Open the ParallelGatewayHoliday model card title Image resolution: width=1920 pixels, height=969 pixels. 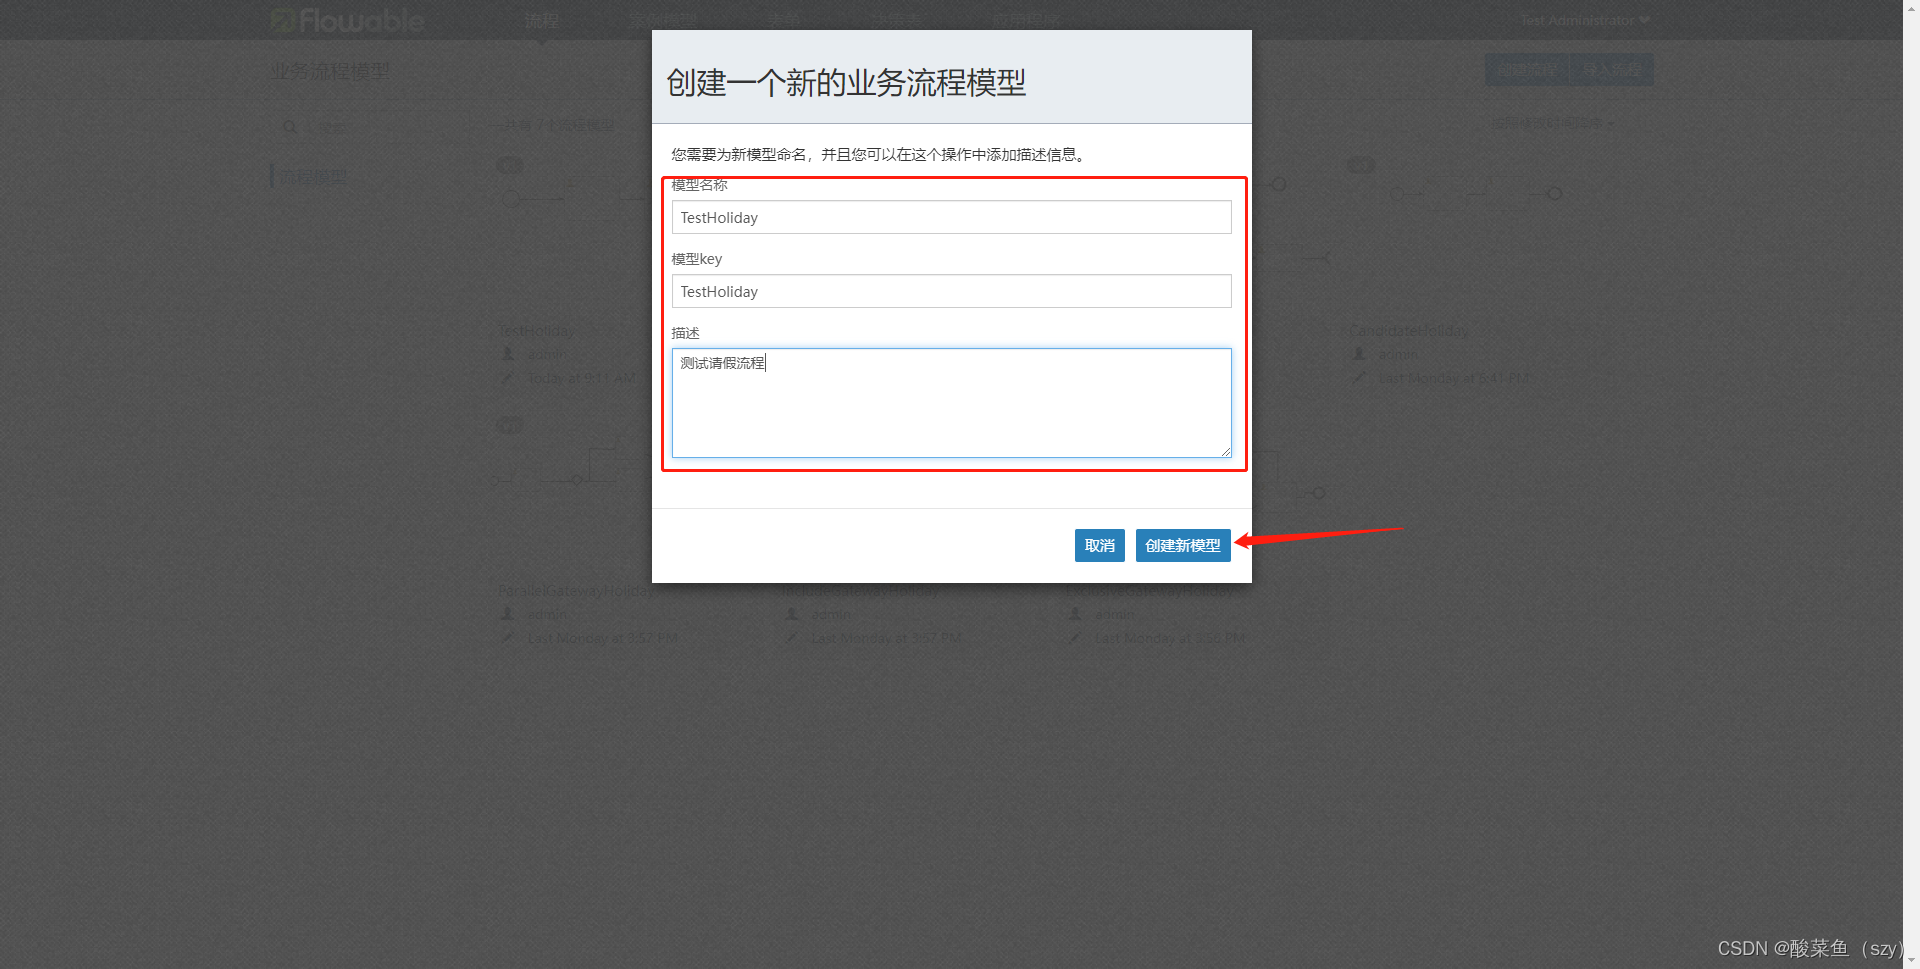pyautogui.click(x=575, y=591)
